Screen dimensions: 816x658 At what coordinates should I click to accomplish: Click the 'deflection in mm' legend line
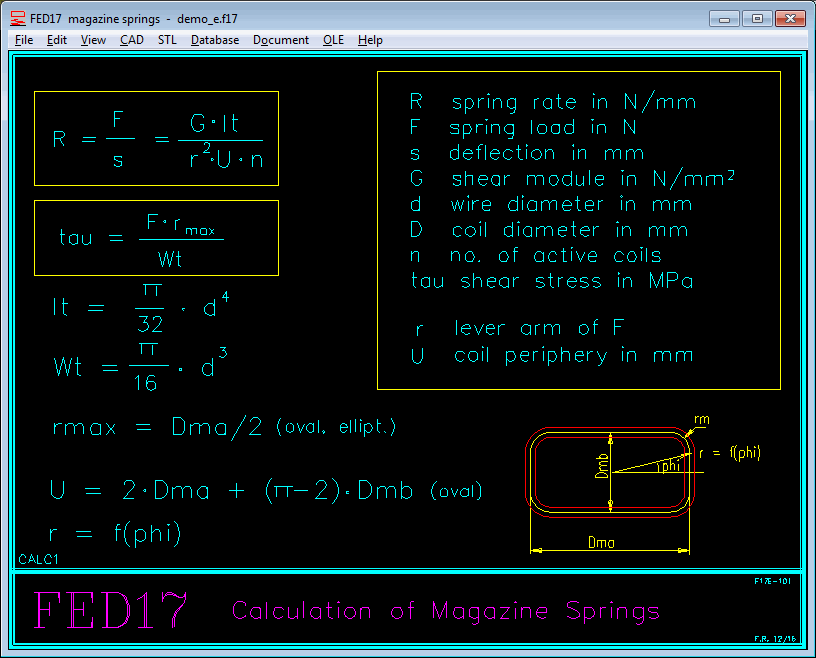tap(527, 153)
